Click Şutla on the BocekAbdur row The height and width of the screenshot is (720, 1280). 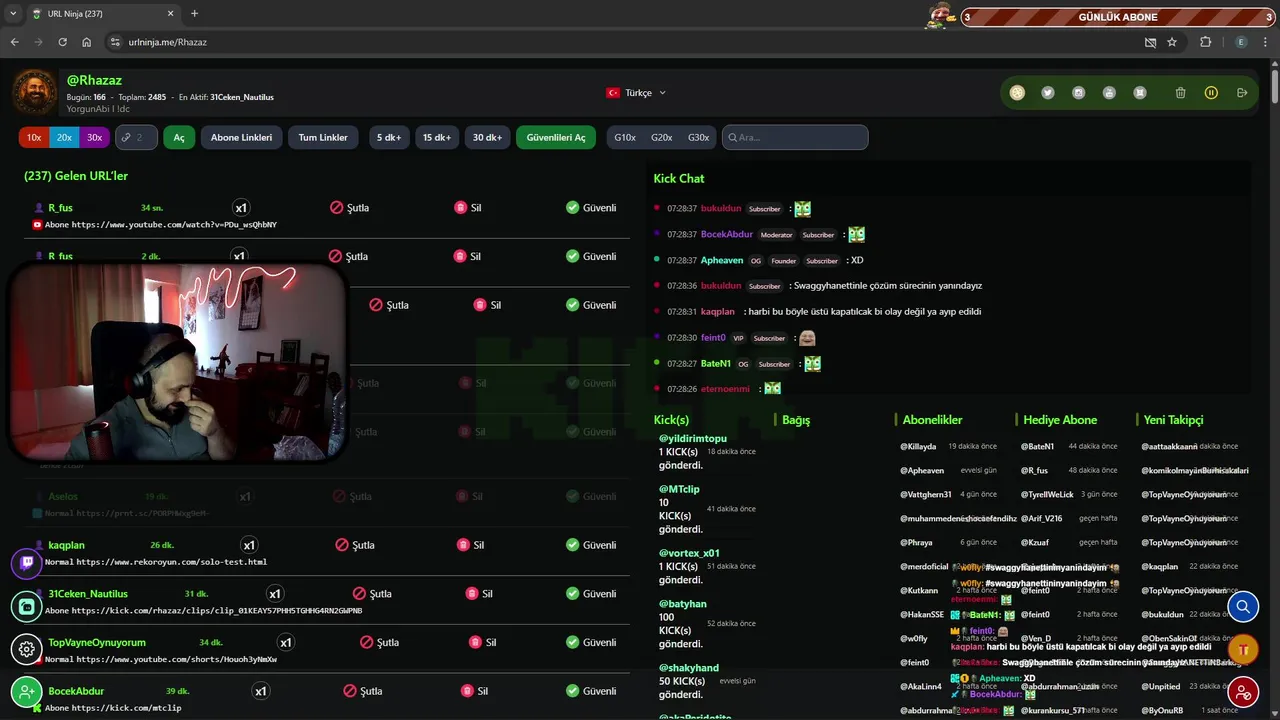pyautogui.click(x=363, y=691)
